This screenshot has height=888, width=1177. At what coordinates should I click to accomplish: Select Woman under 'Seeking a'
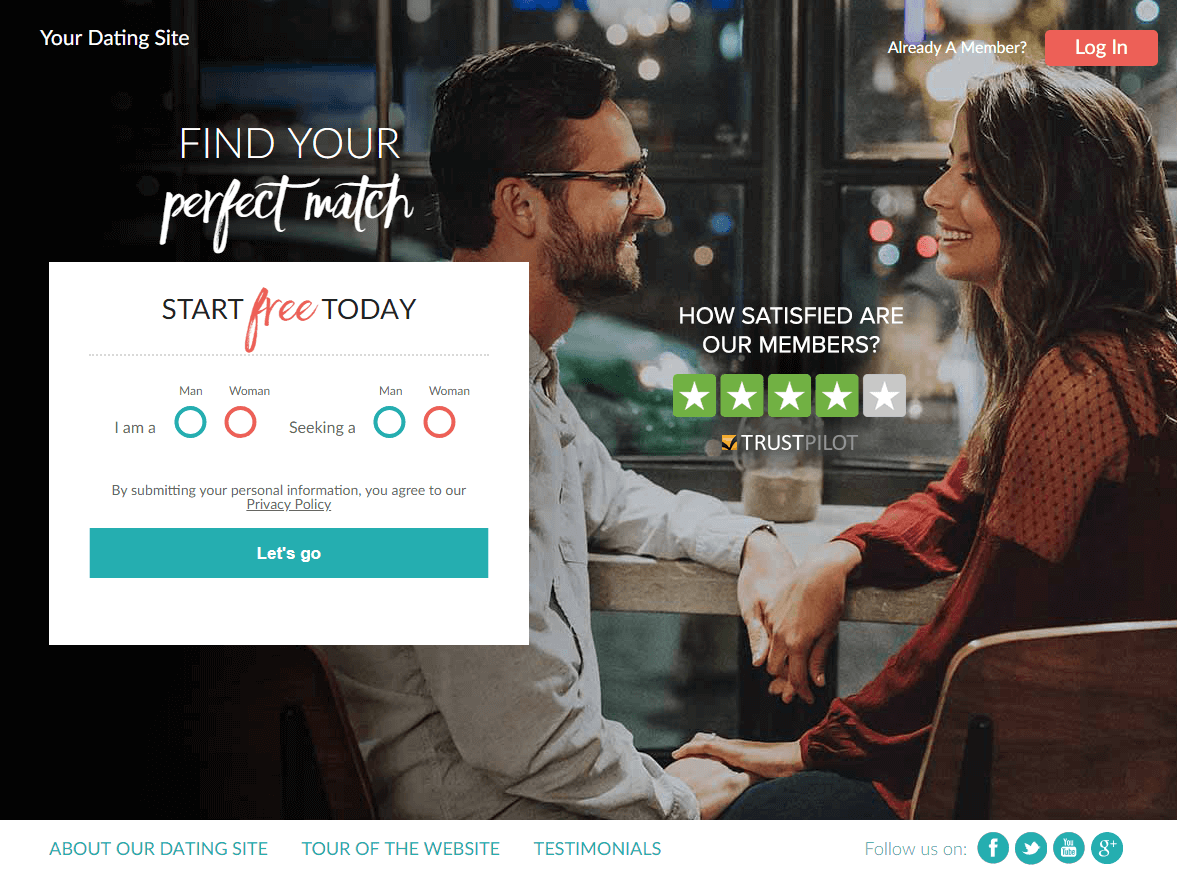[440, 422]
